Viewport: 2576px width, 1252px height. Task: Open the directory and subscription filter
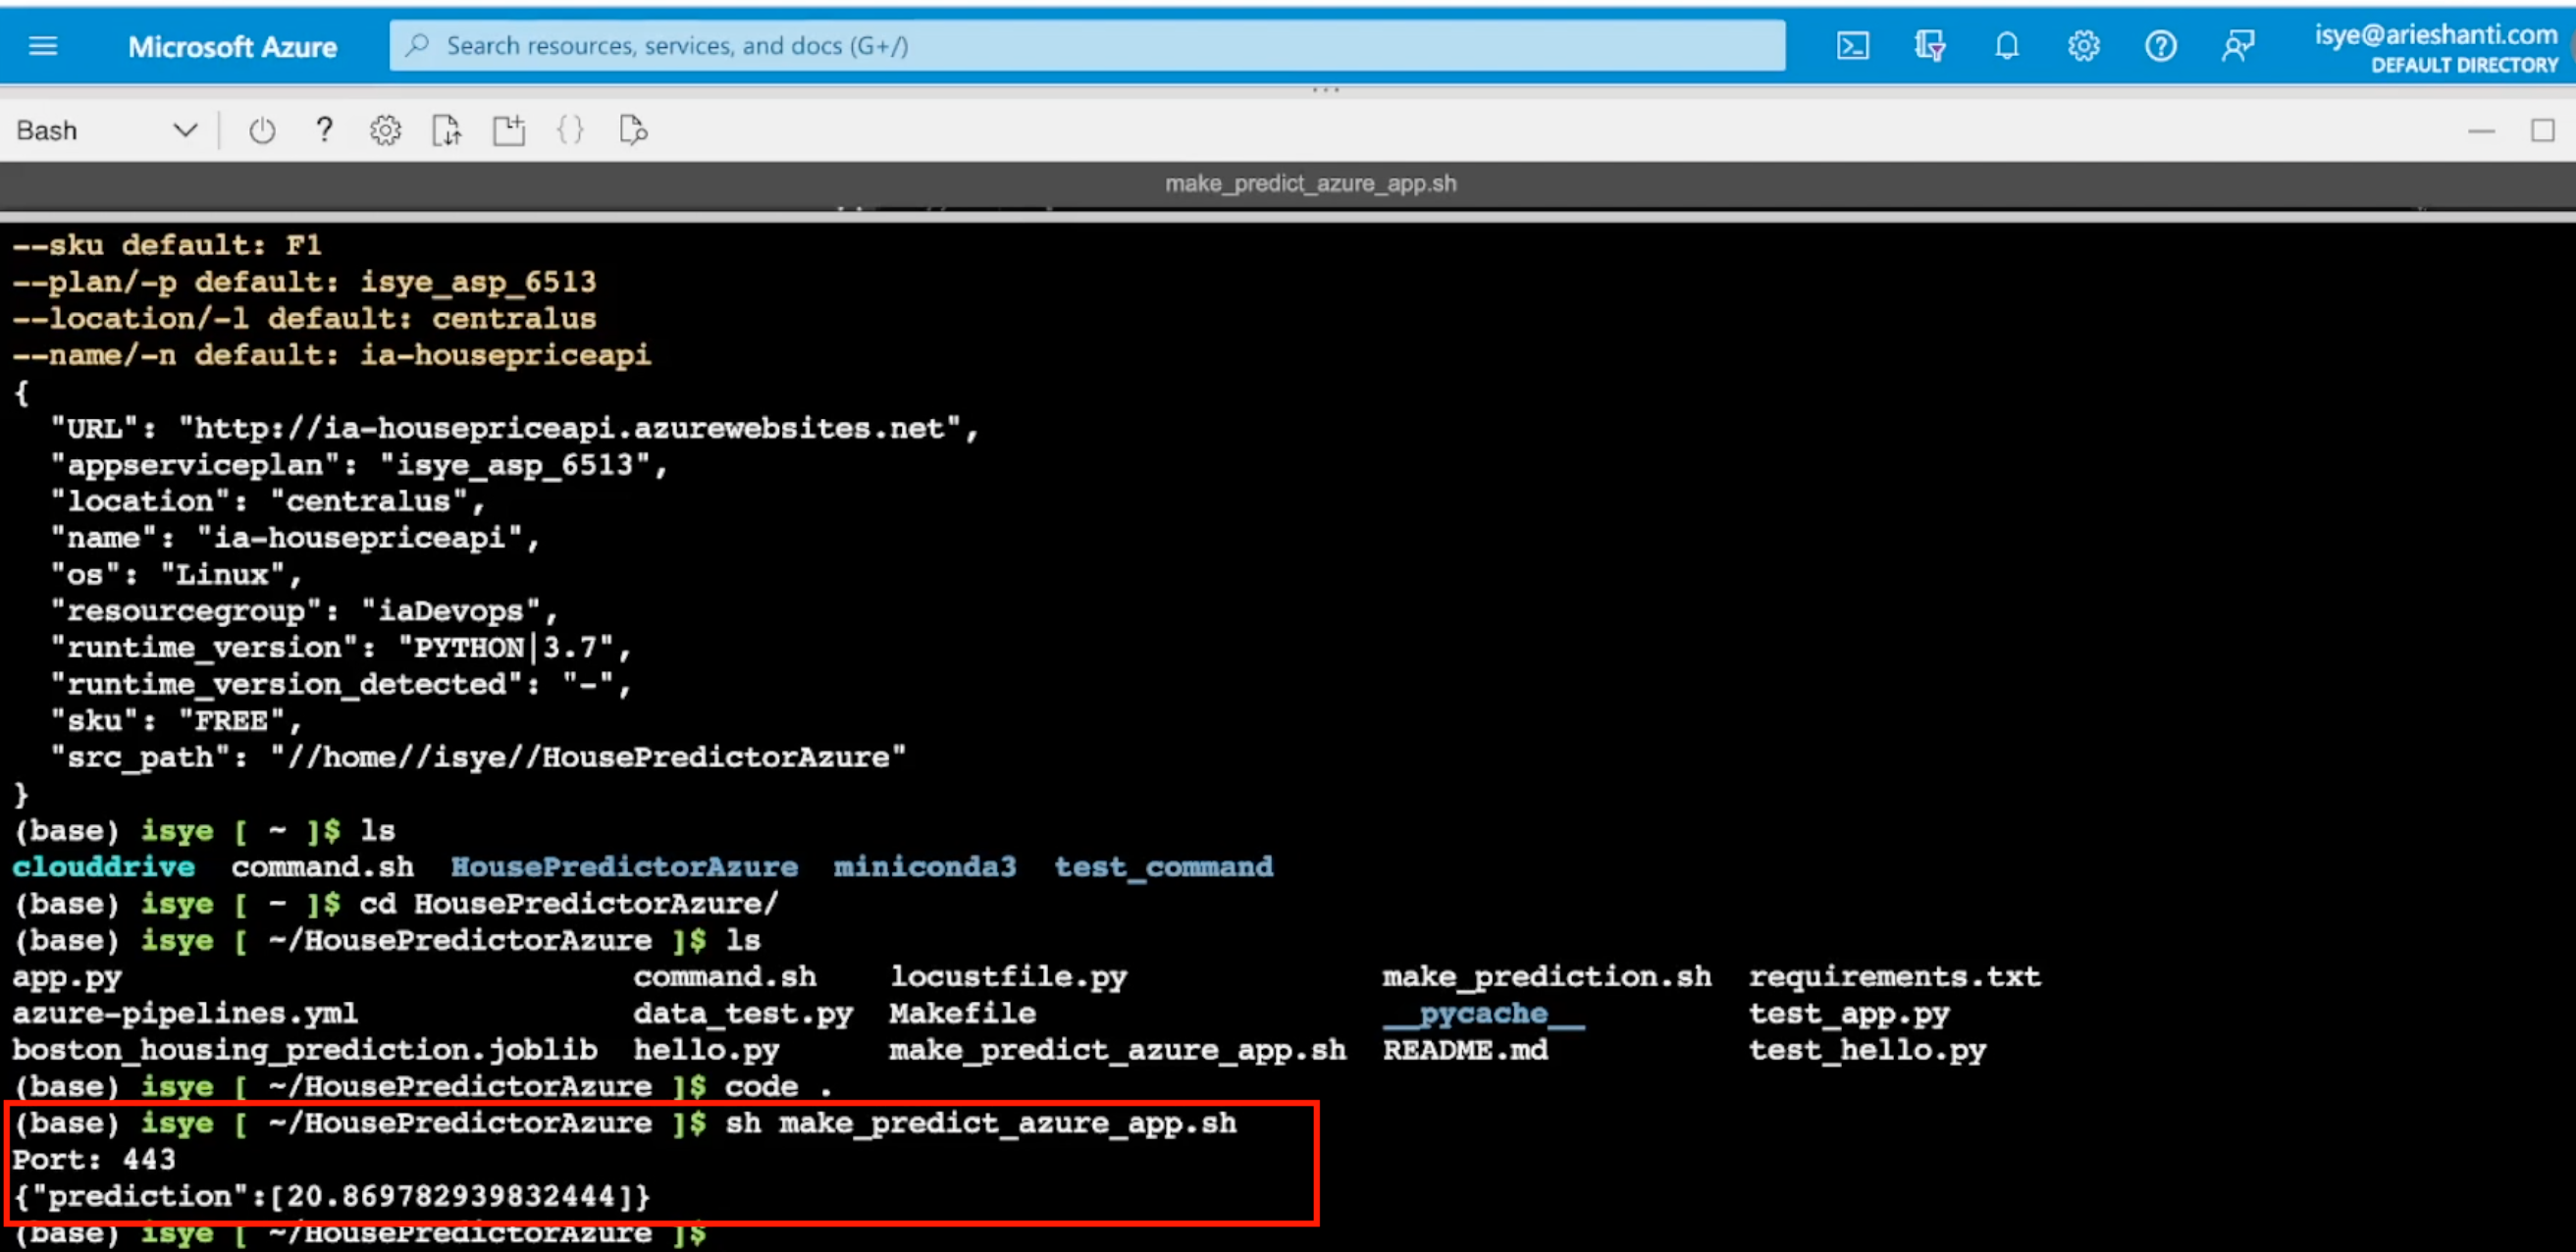click(x=1930, y=45)
